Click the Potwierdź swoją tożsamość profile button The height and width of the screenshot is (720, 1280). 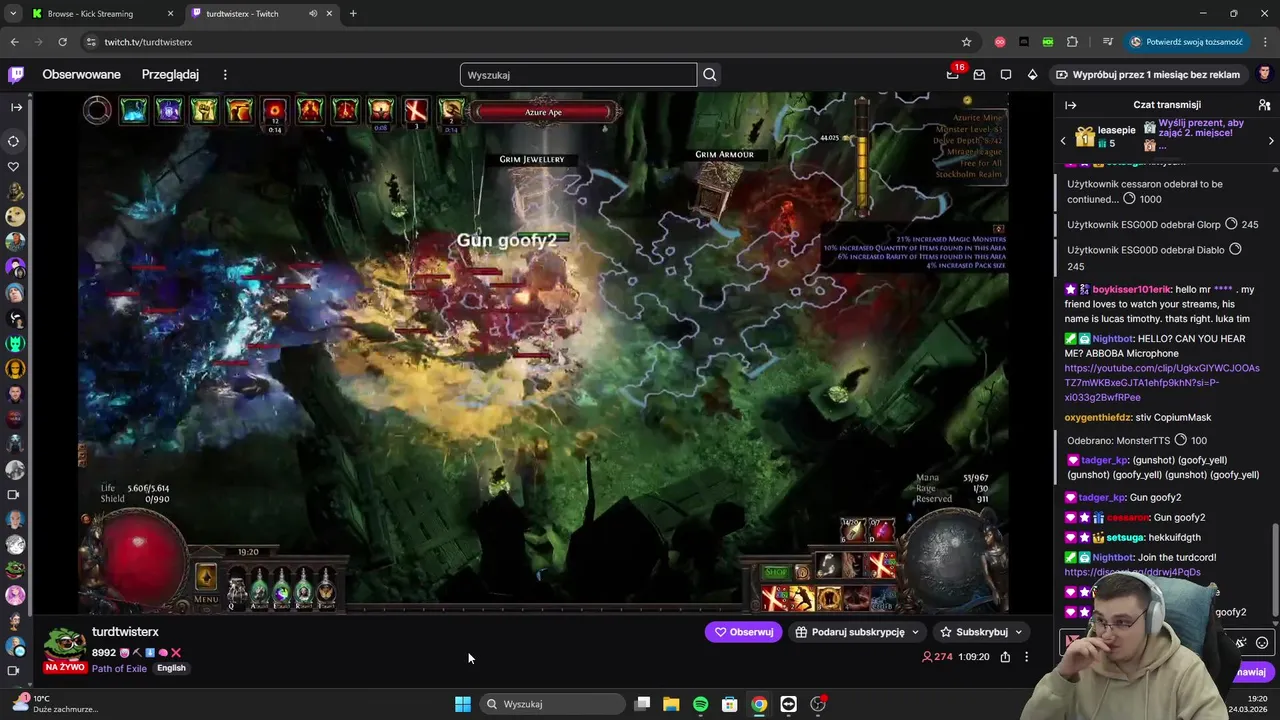(1186, 42)
